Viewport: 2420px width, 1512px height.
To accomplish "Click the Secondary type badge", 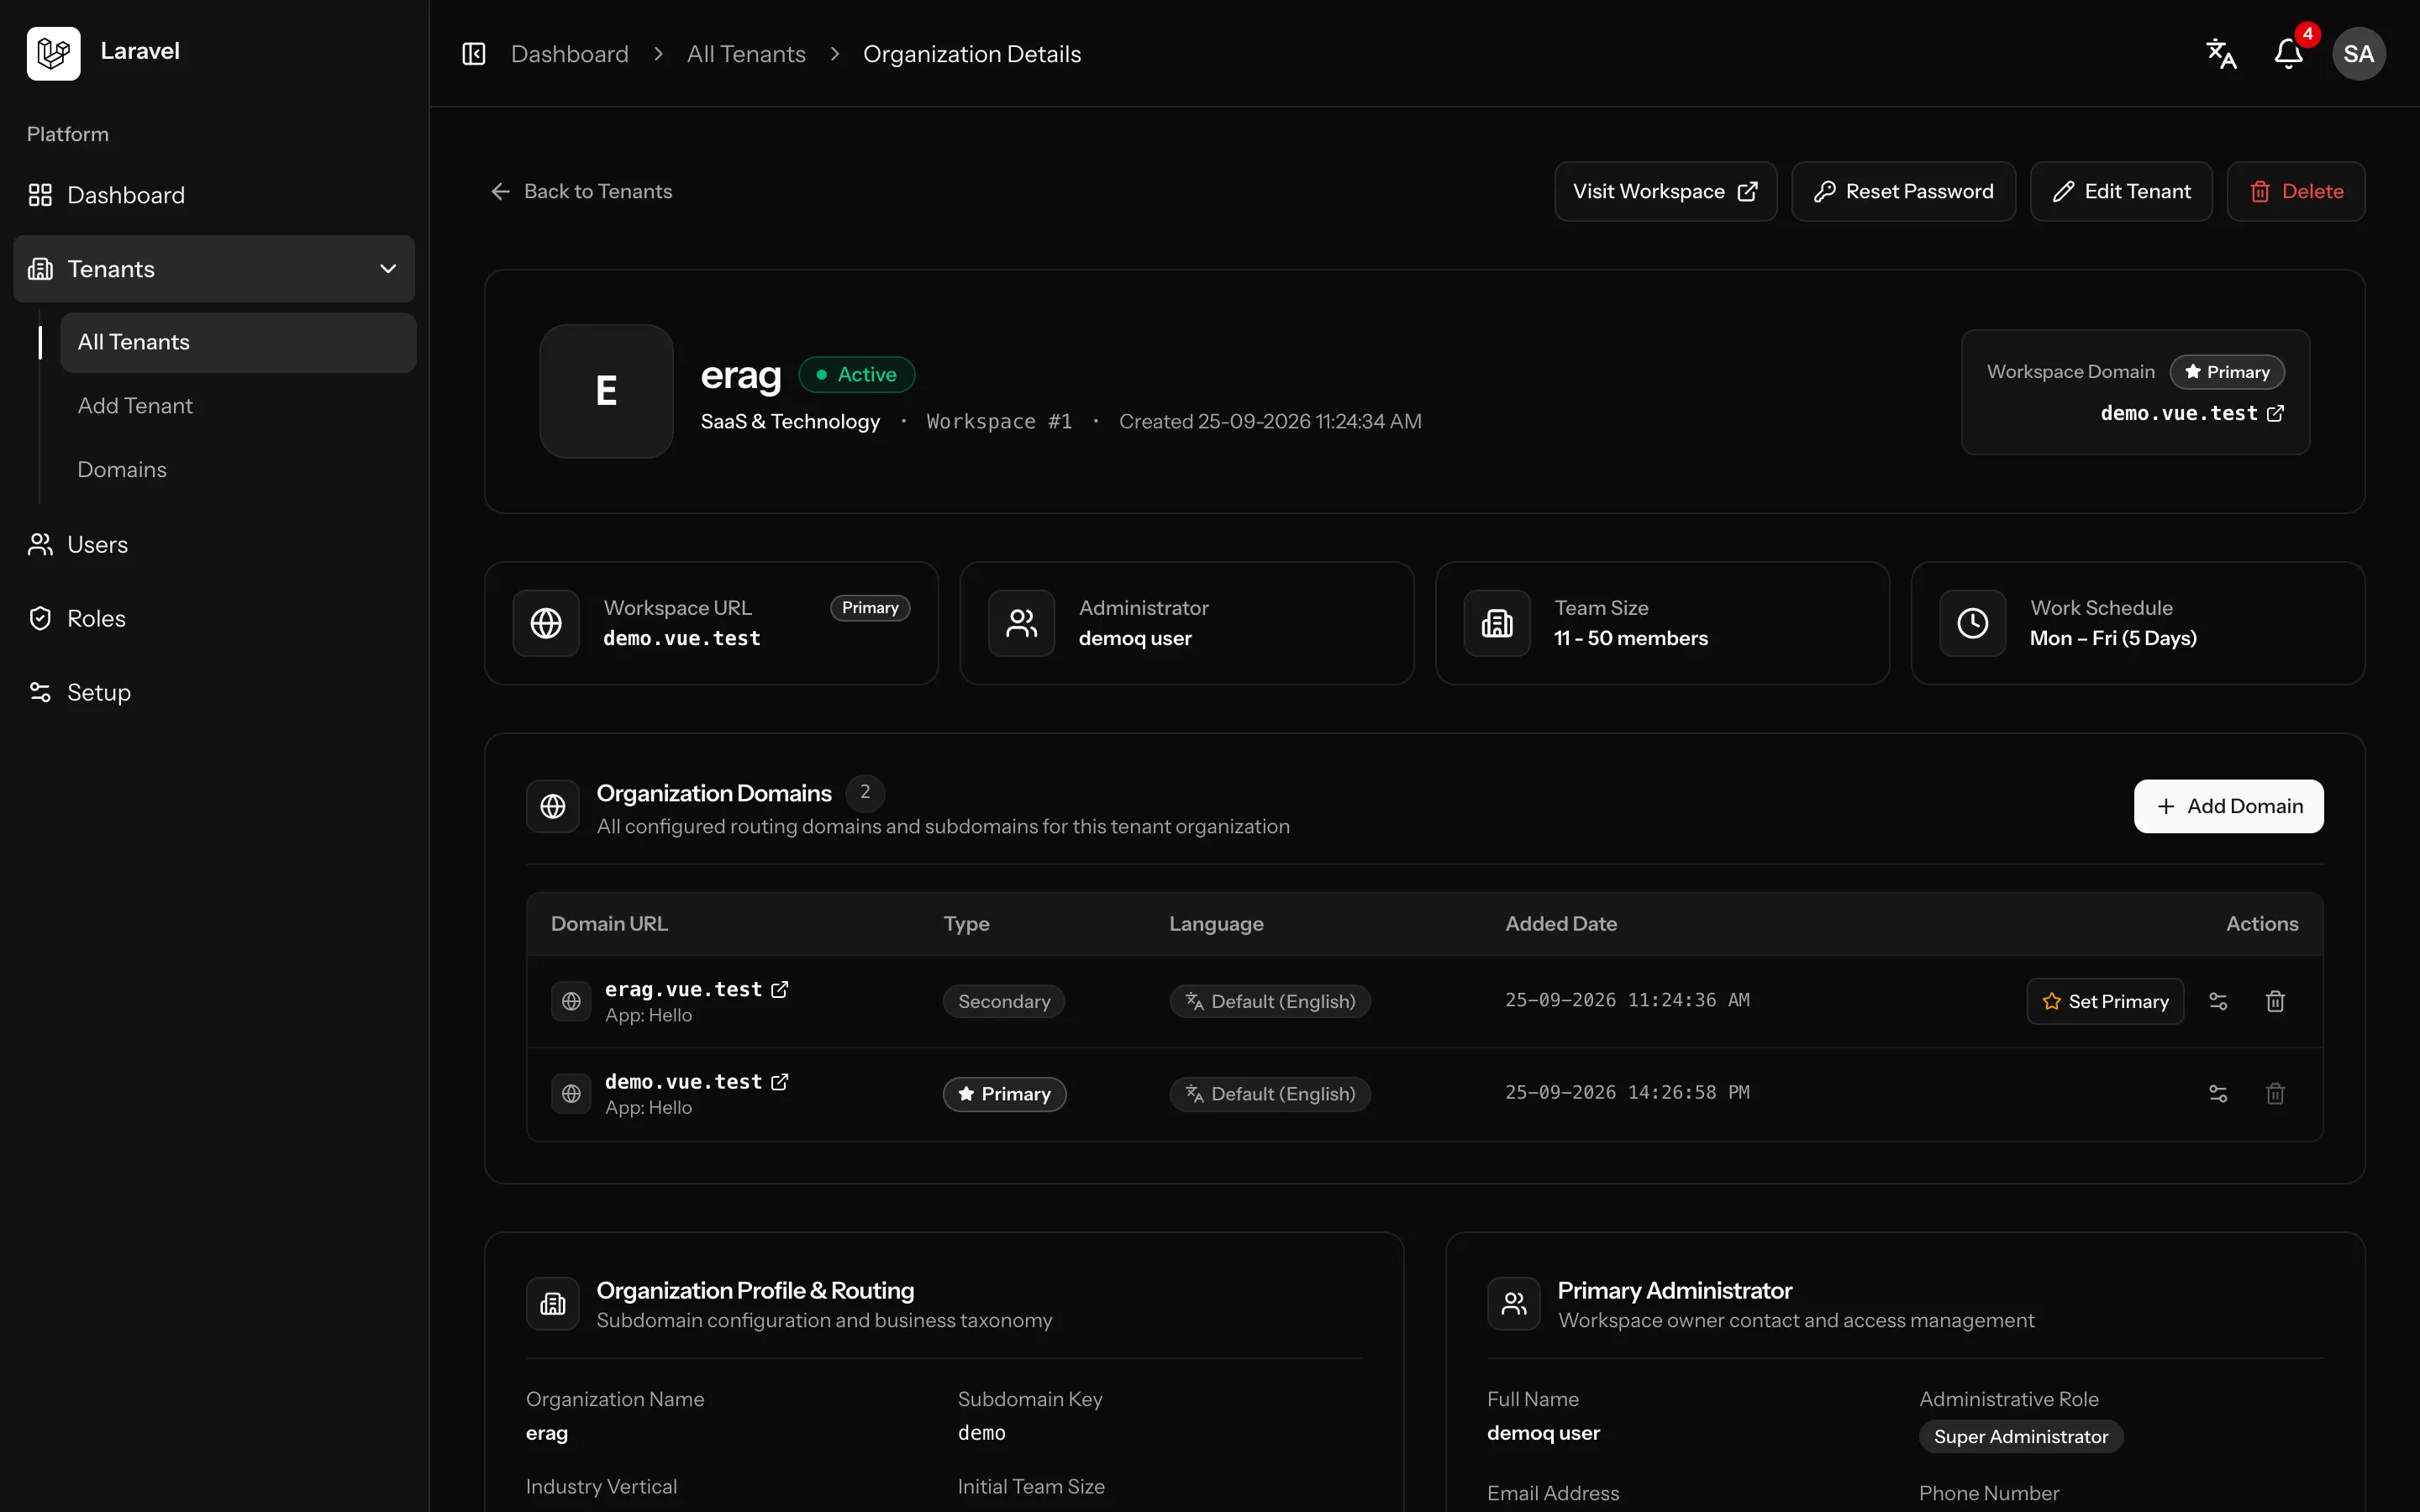I will point(1004,1001).
